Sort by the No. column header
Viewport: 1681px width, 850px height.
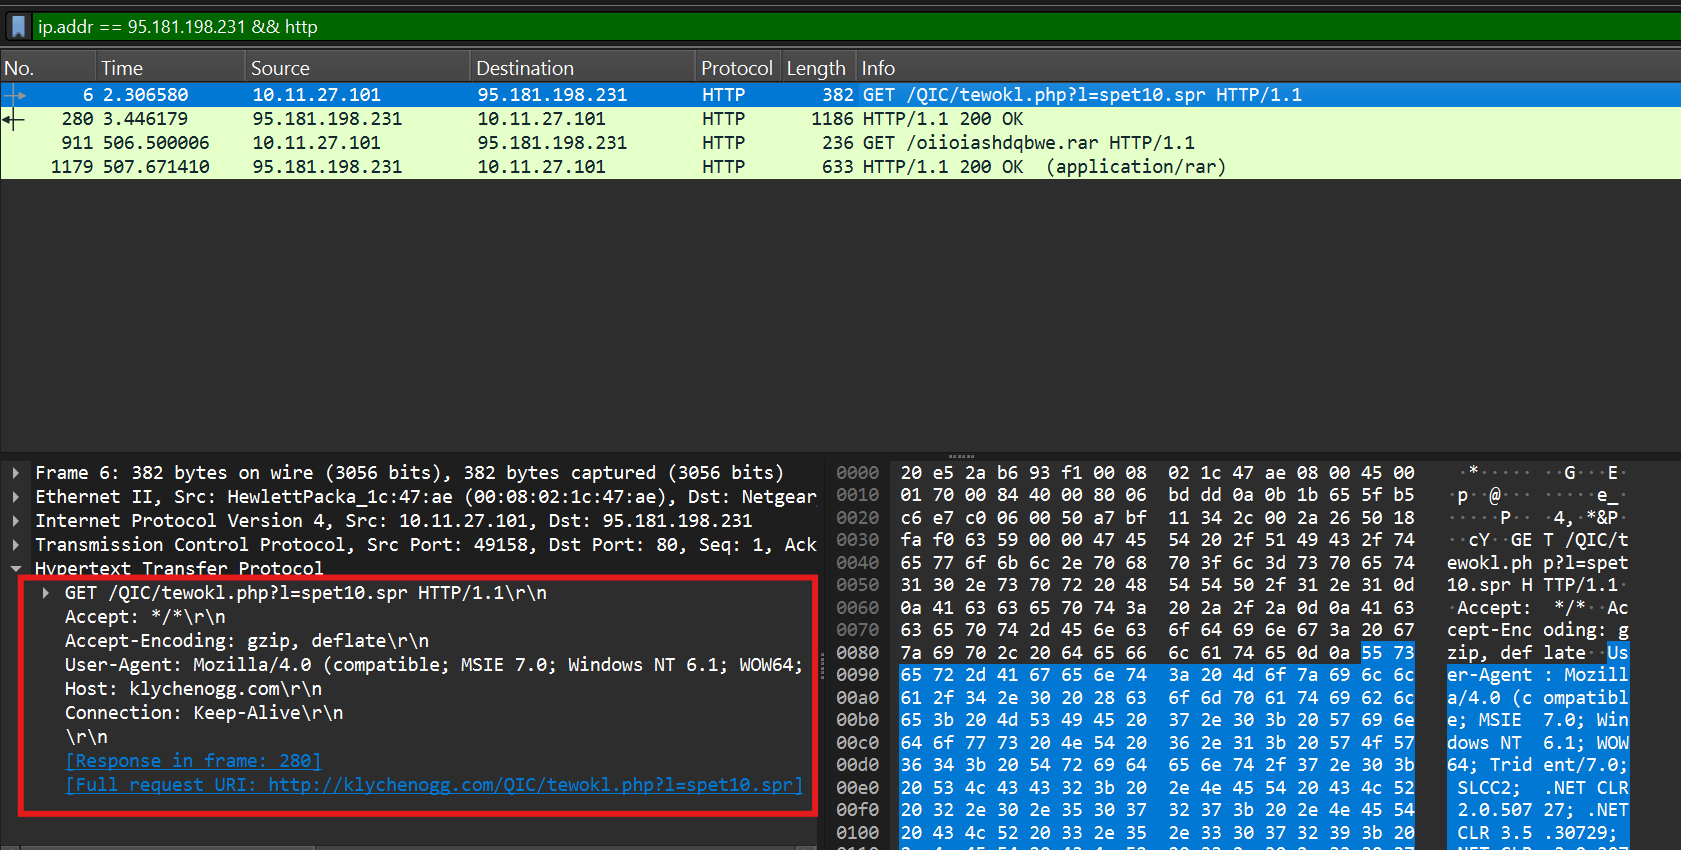click(47, 68)
